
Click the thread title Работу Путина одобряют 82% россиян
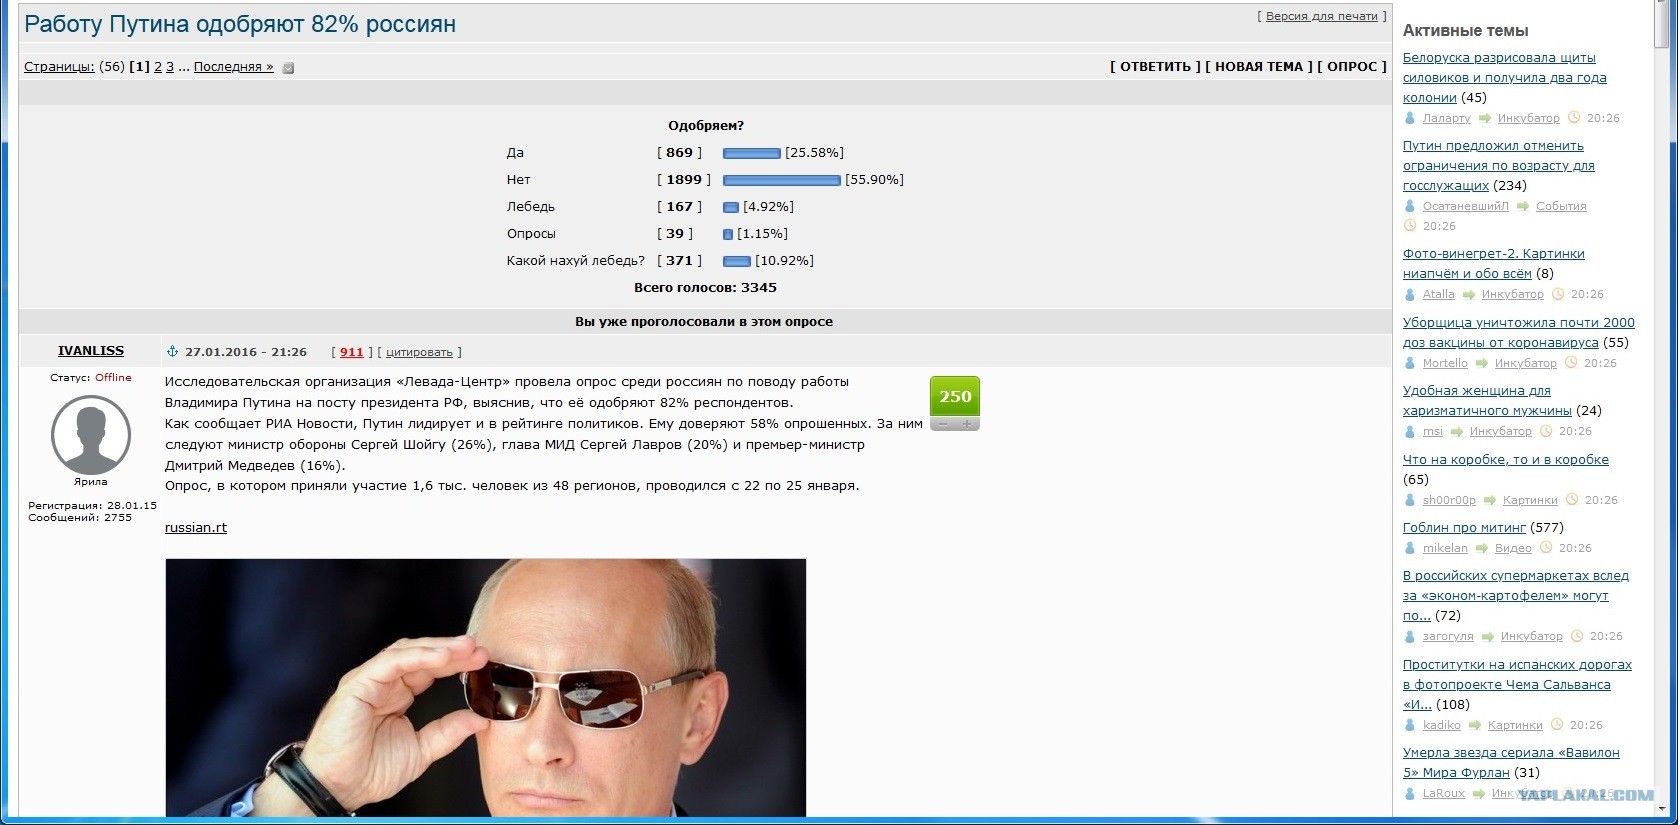pyautogui.click(x=240, y=24)
